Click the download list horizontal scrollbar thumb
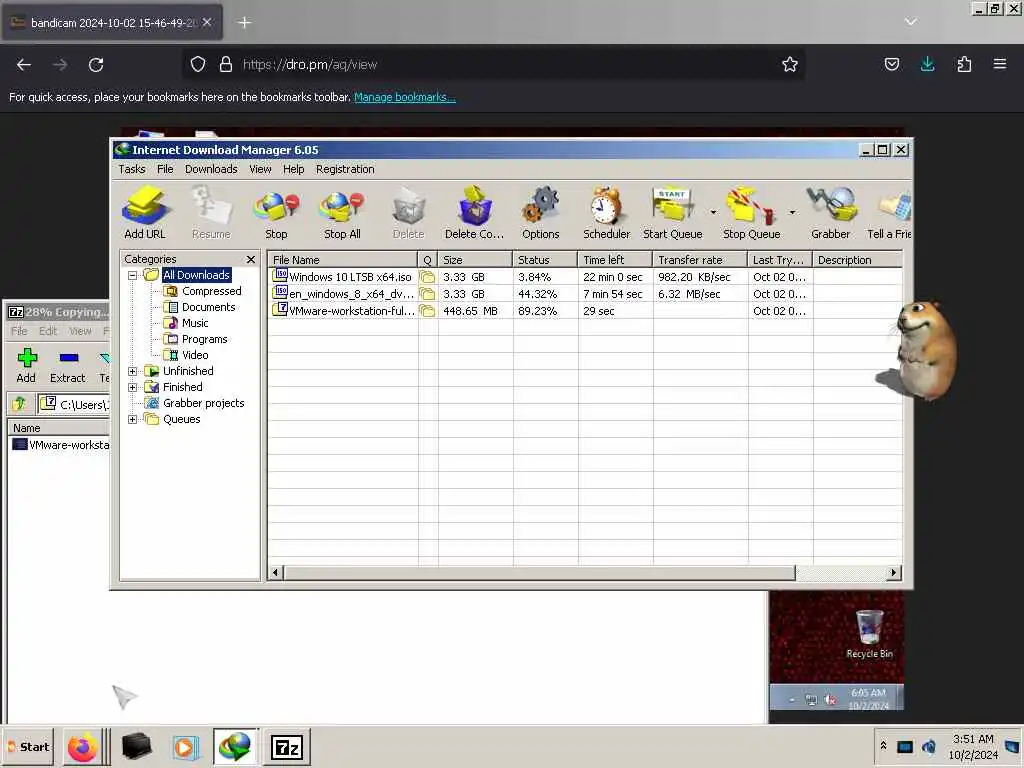Screen dimensions: 1024x768 539,573
